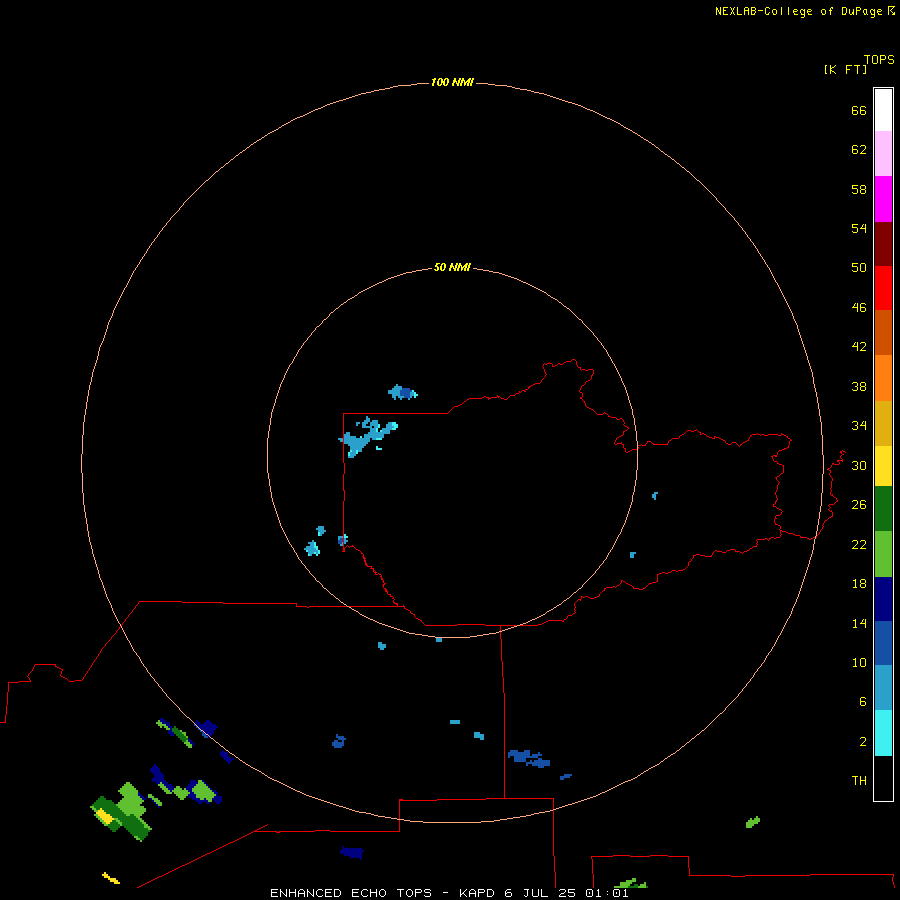Click the 50 NMI range ring label
Image resolution: width=900 pixels, height=900 pixels.
point(452,267)
